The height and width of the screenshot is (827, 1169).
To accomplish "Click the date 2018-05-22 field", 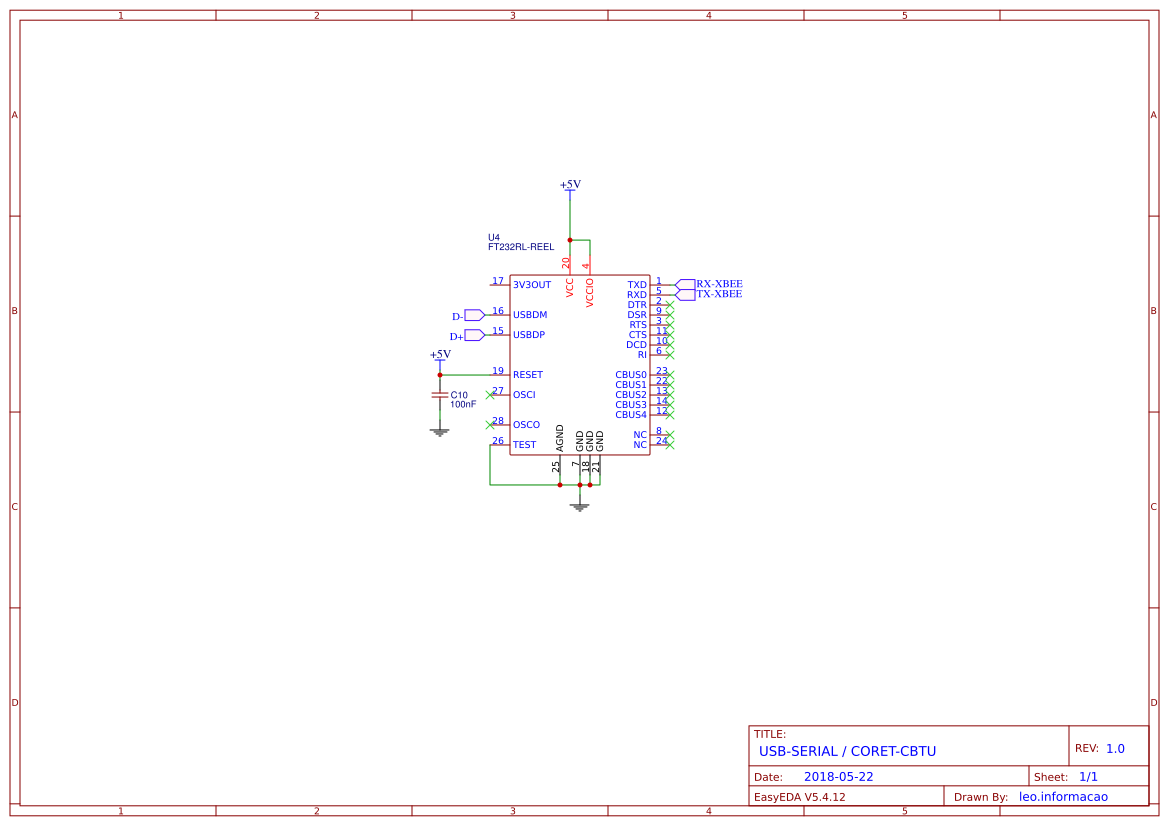I will [x=838, y=777].
